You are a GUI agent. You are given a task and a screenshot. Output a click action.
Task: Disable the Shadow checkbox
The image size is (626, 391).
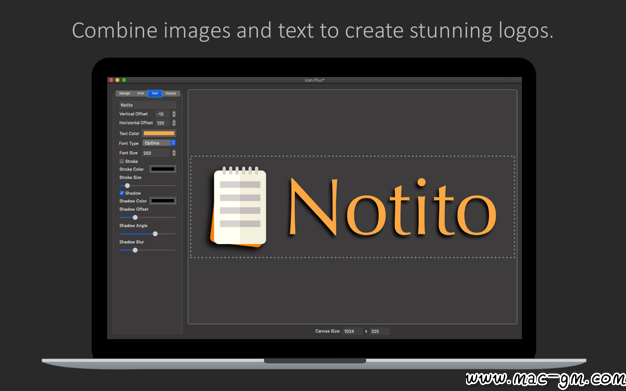click(x=121, y=193)
